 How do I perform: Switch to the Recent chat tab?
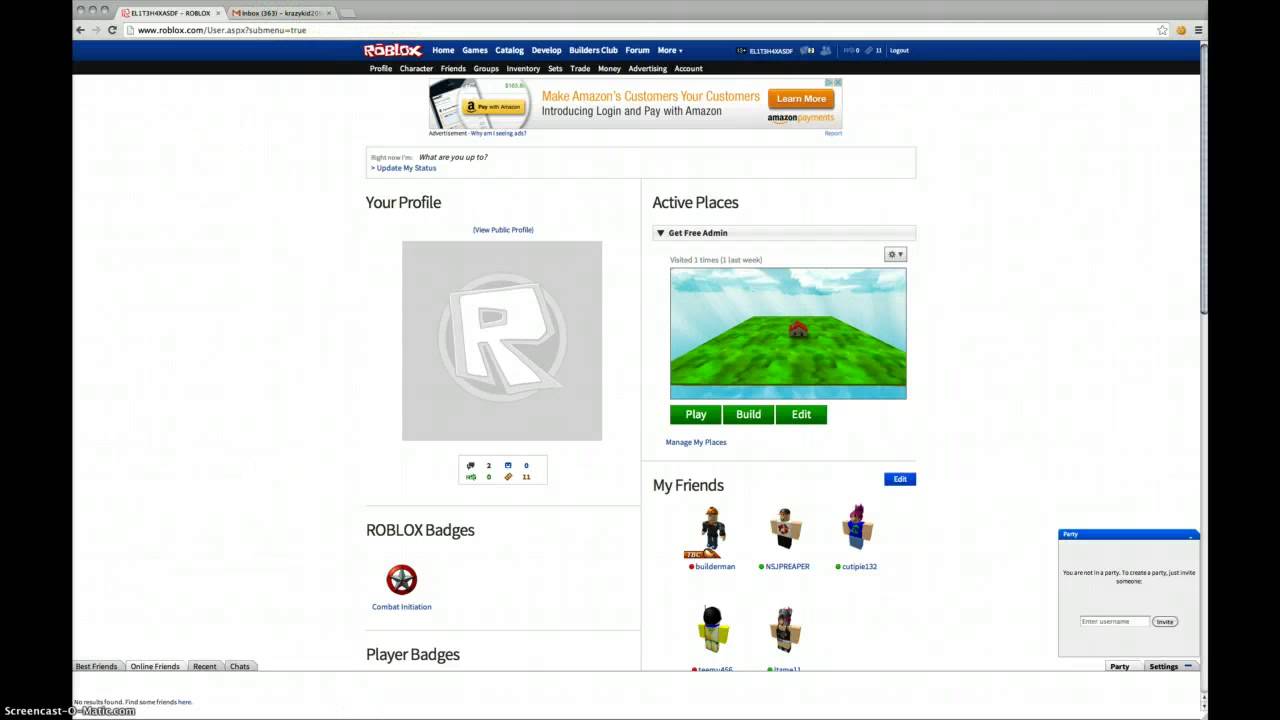click(x=205, y=666)
